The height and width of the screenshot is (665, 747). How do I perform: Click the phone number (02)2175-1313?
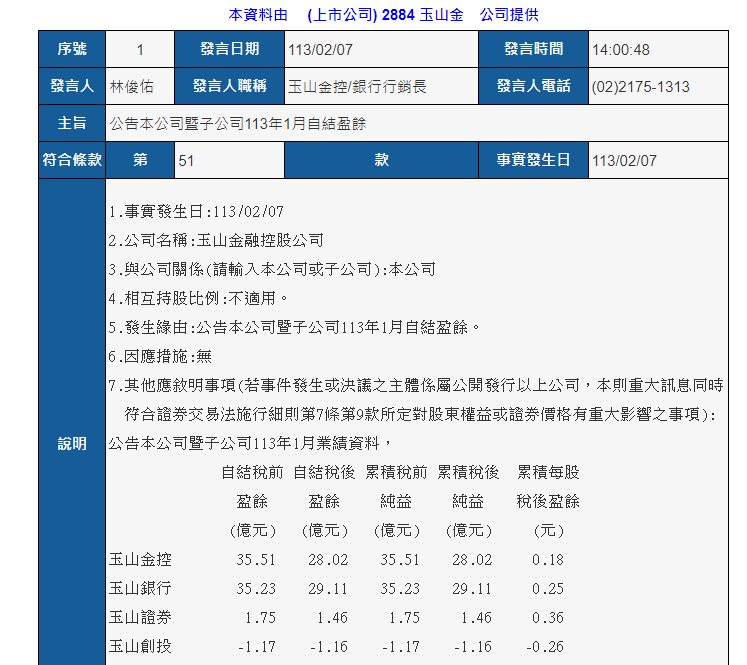pyautogui.click(x=640, y=87)
